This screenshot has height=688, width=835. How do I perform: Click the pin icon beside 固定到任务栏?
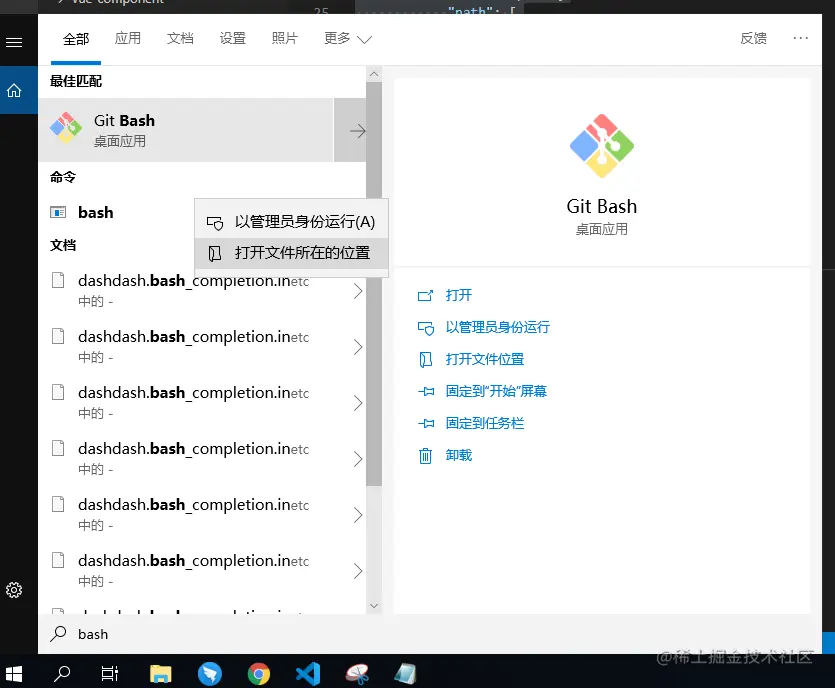tap(426, 423)
